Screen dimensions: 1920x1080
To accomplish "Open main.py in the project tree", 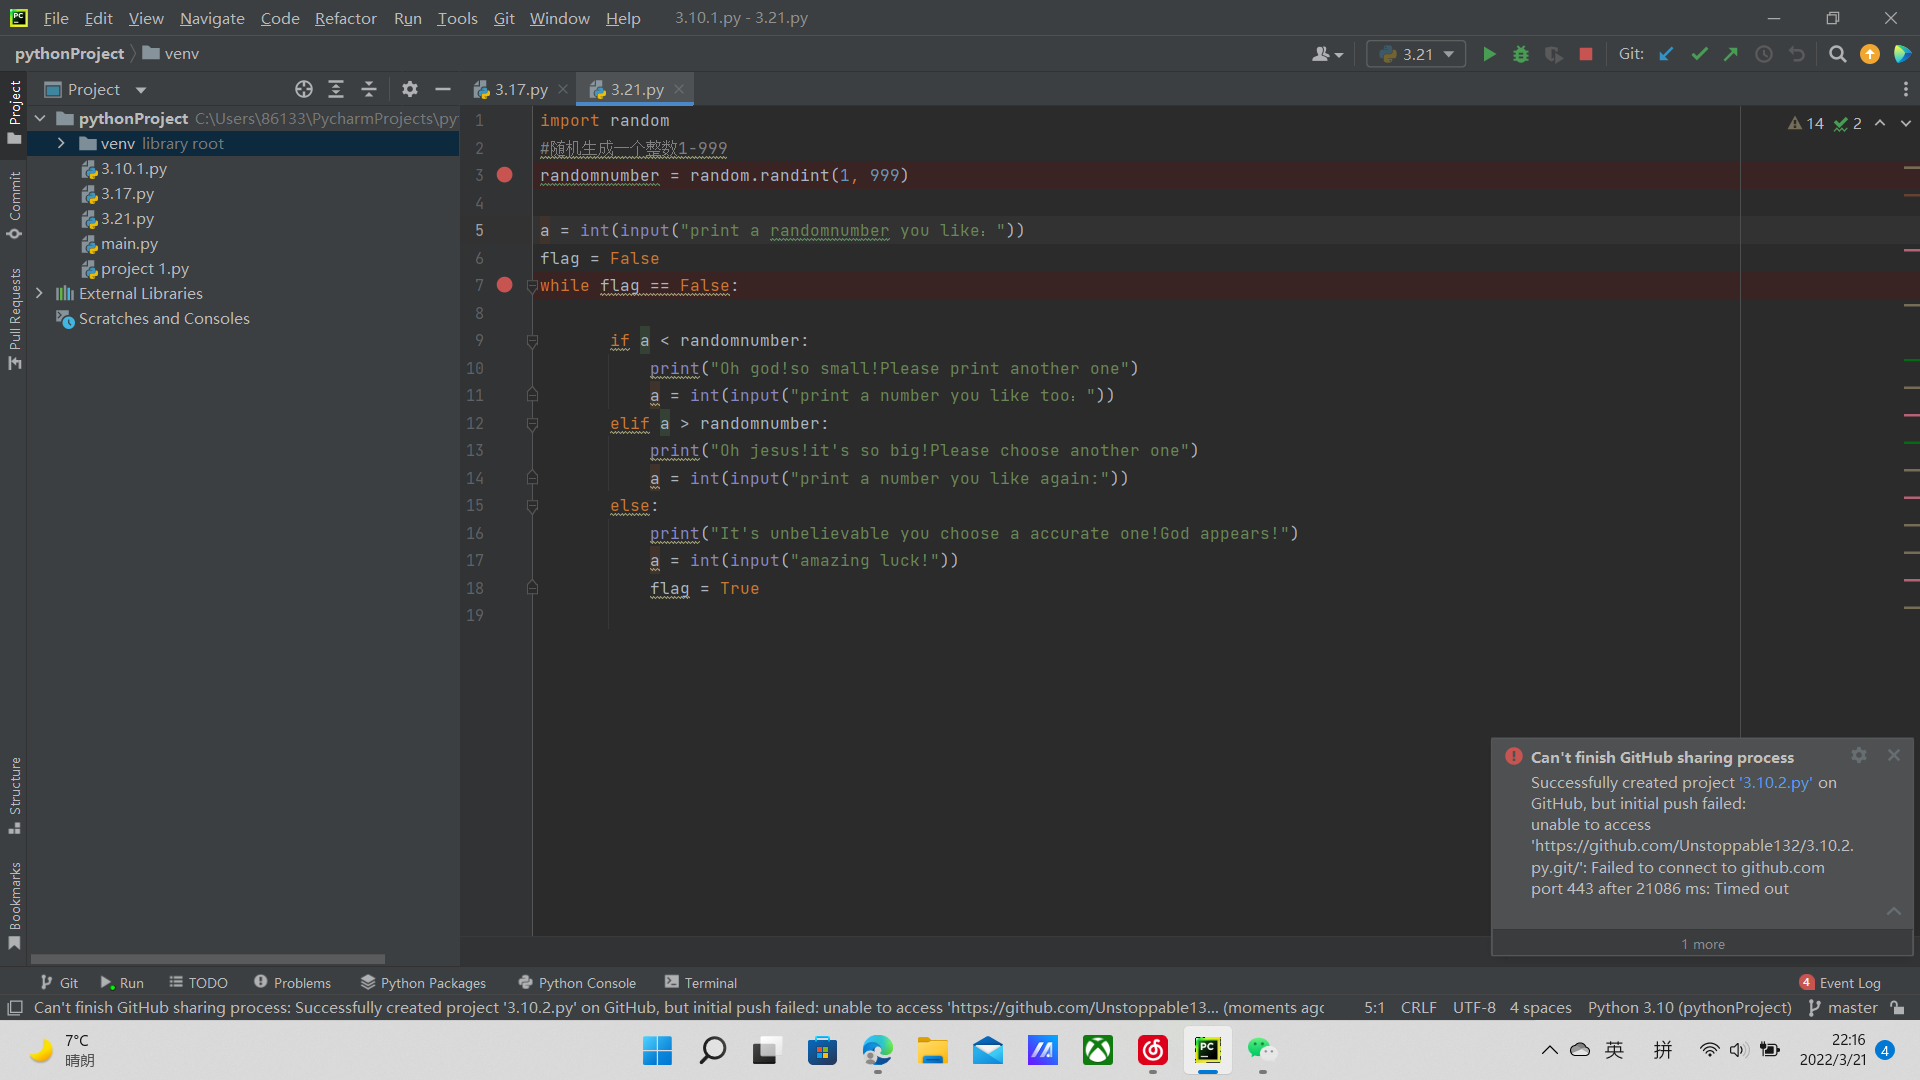I will tap(129, 243).
